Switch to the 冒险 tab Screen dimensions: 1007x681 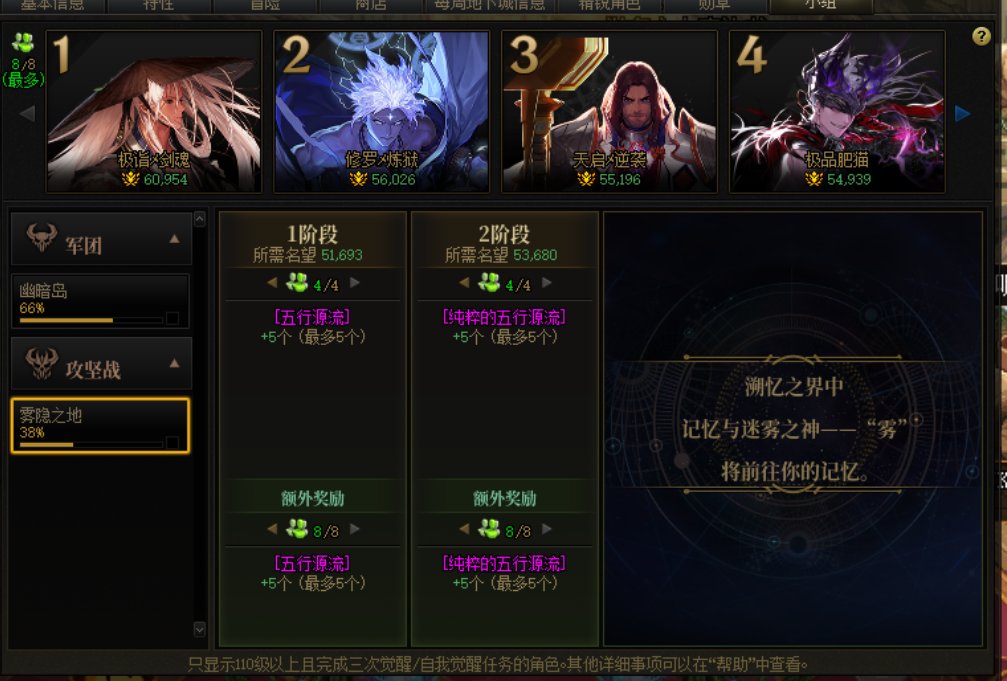click(x=265, y=5)
